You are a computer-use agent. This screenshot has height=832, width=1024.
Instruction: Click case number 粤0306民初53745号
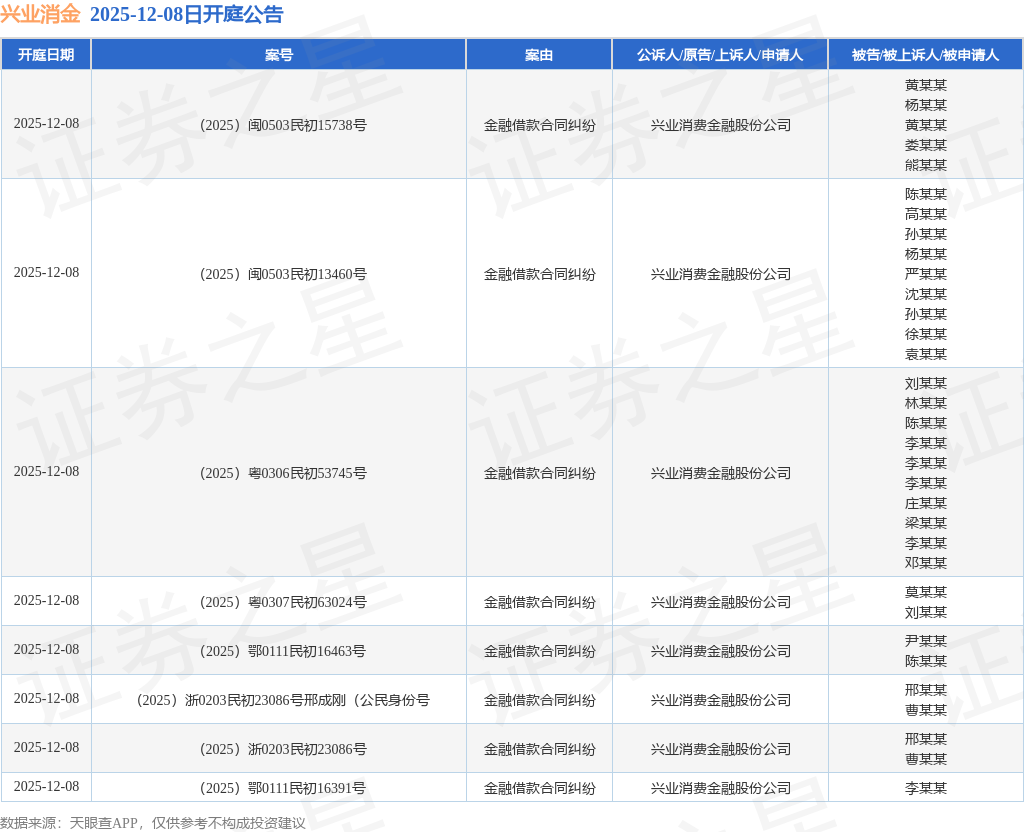pos(282,473)
